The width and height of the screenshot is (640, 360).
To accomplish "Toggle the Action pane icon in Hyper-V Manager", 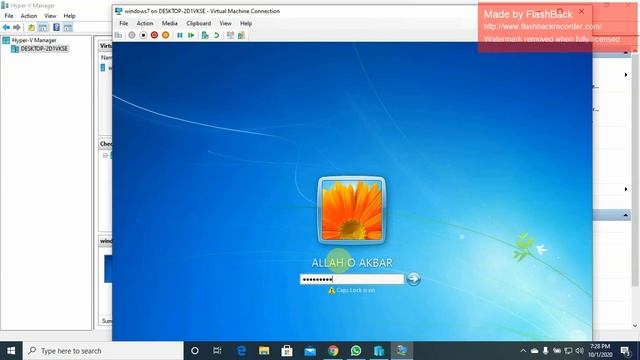I will point(68,27).
